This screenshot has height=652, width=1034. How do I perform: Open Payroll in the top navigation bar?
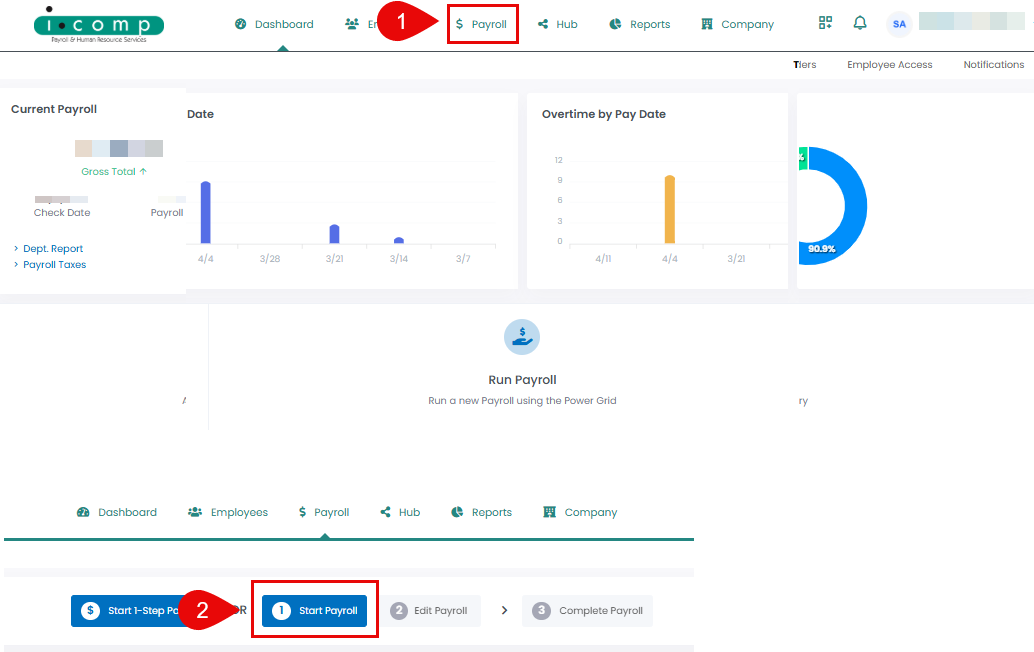[x=481, y=24]
